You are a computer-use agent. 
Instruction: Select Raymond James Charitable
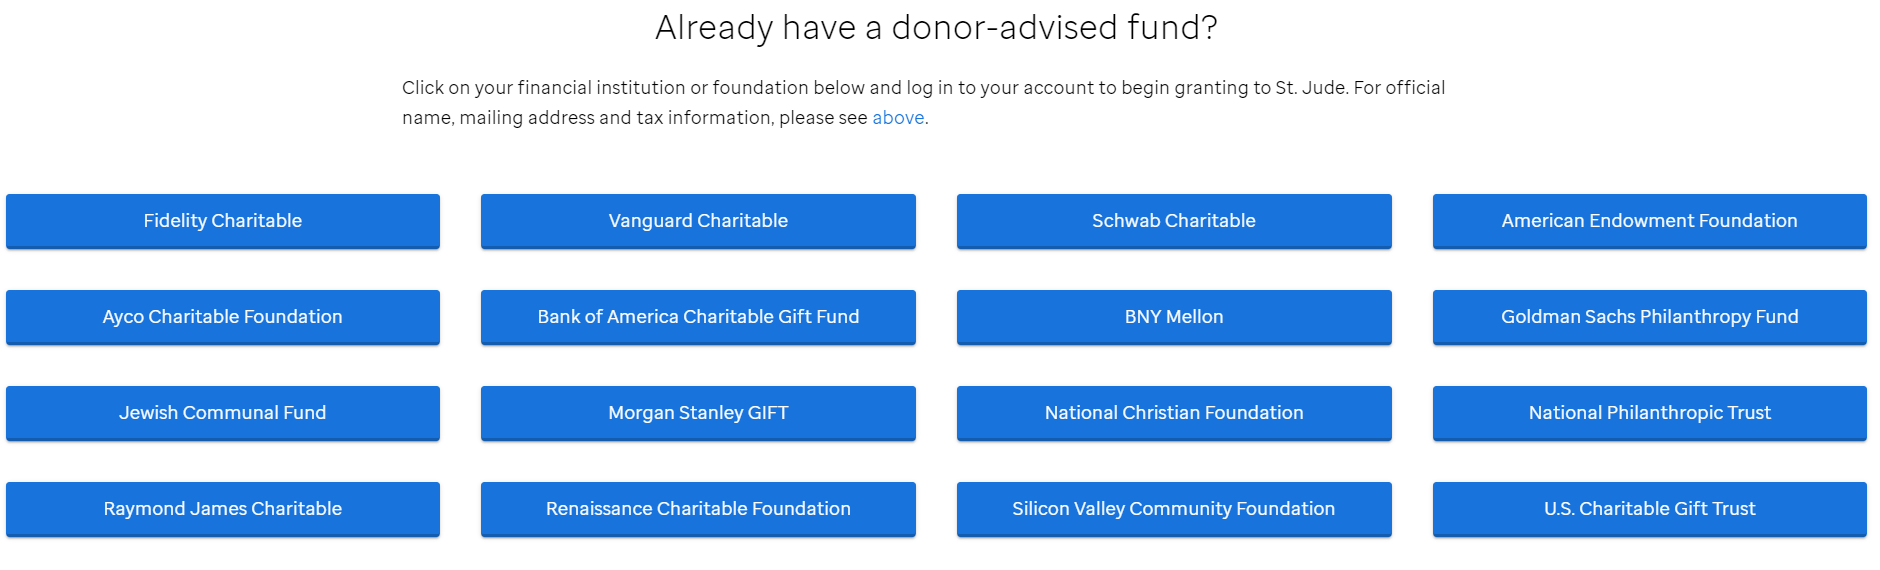click(x=222, y=509)
